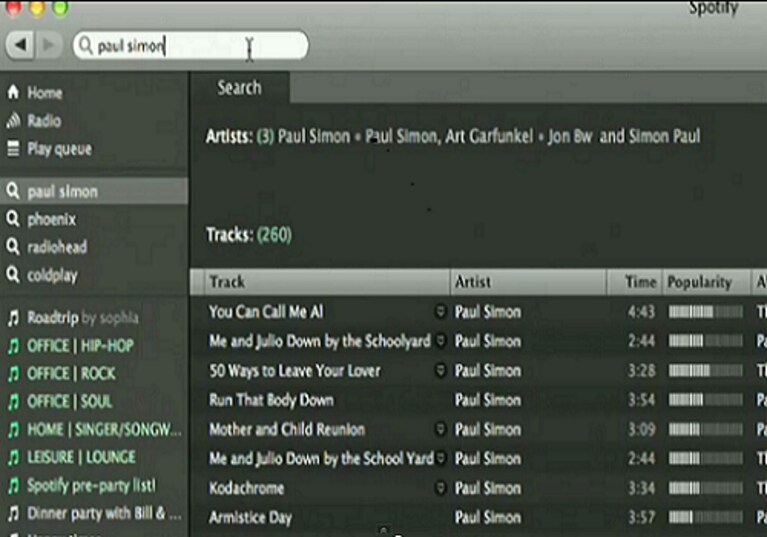
Task: Click the 3:09 time value
Action: (x=641, y=429)
